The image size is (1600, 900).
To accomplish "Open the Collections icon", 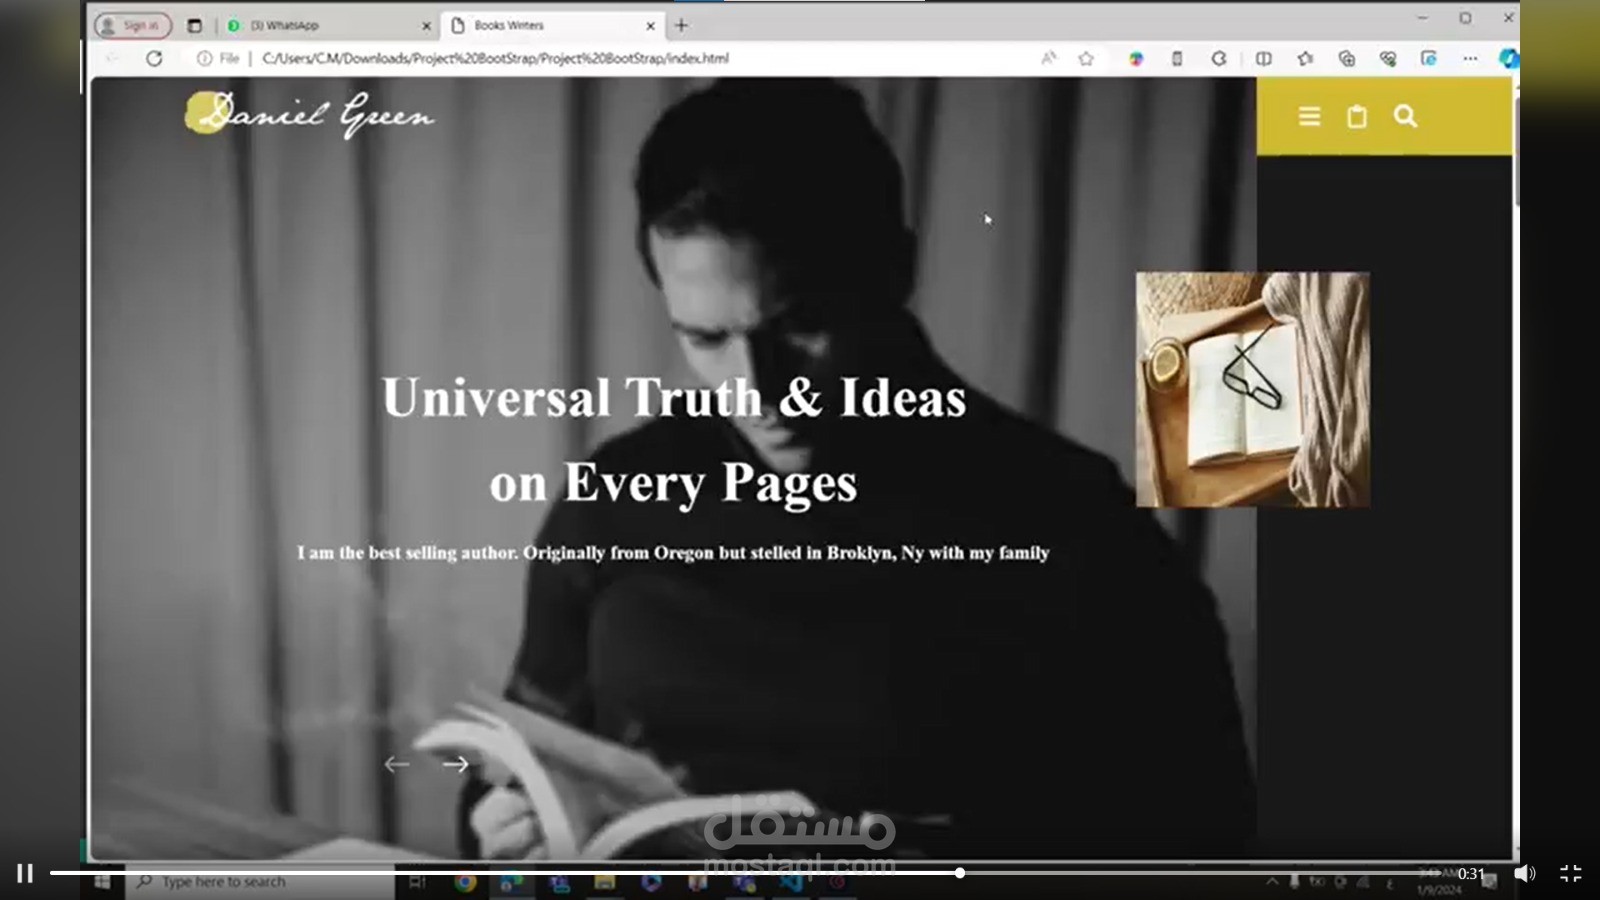I will click(x=1347, y=58).
